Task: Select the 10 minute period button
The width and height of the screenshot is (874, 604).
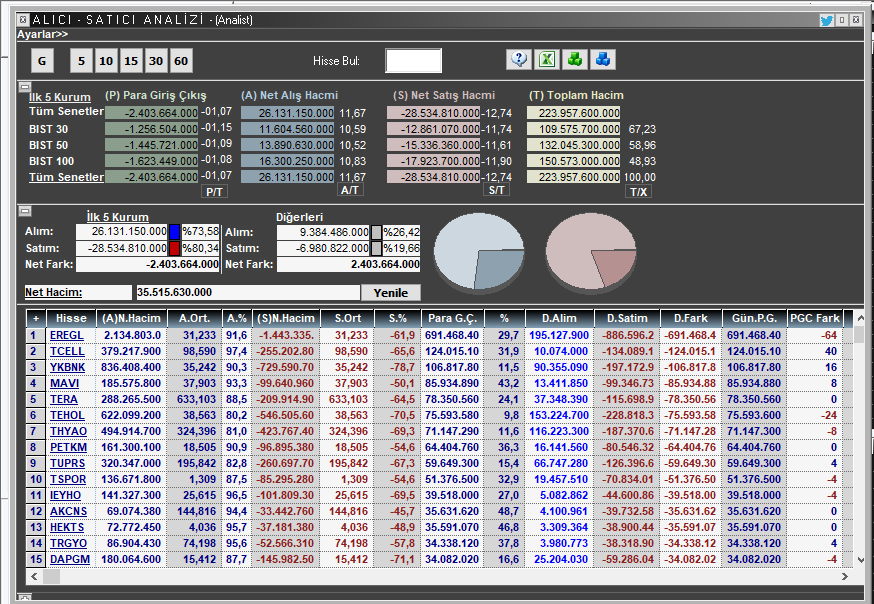Action: 106,61
